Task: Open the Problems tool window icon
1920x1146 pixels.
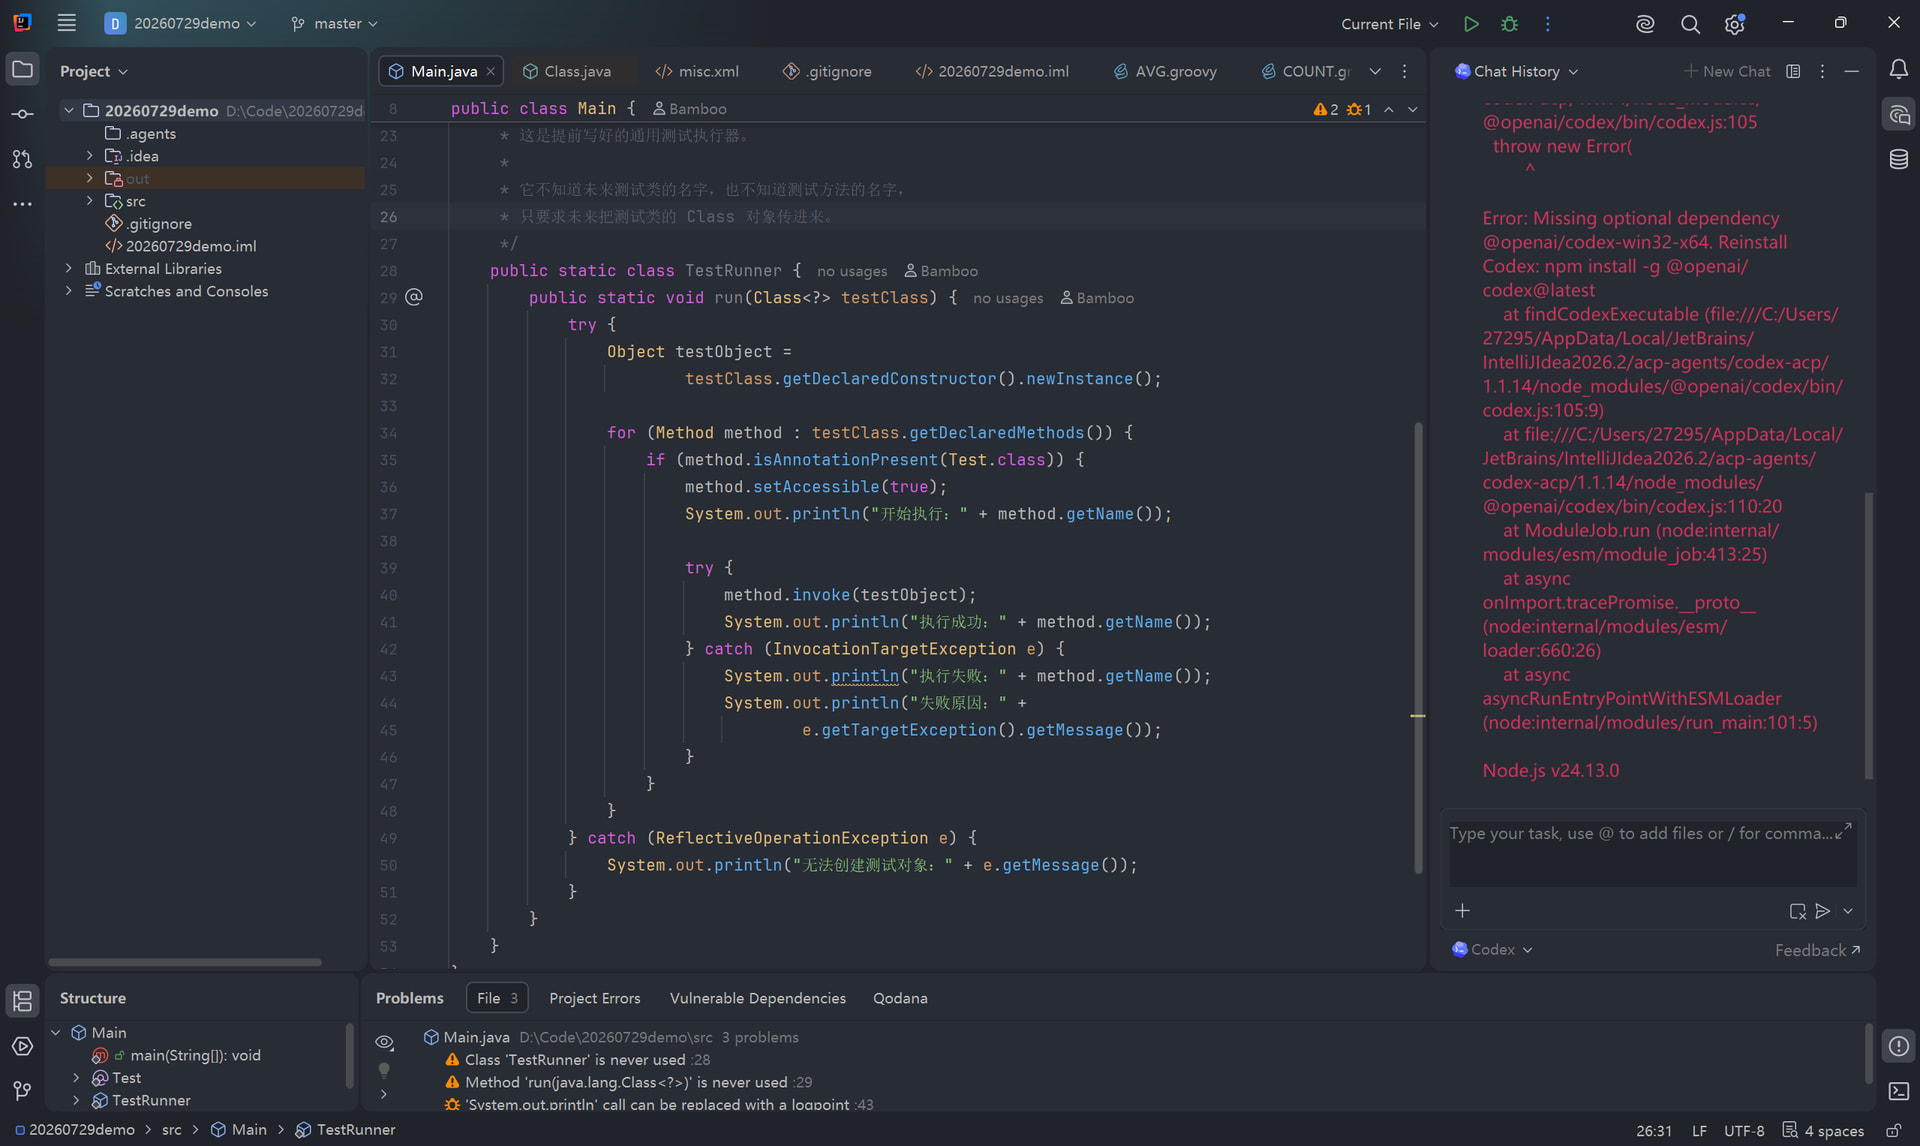Action: click(1898, 1046)
